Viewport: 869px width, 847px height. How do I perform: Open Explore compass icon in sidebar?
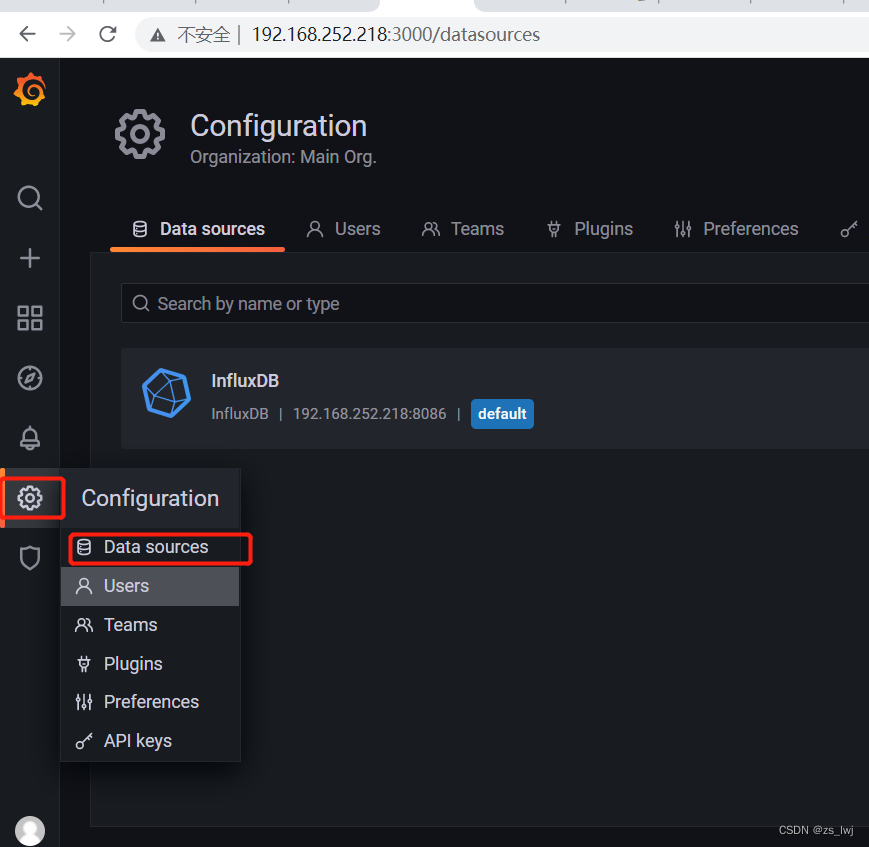tap(30, 378)
